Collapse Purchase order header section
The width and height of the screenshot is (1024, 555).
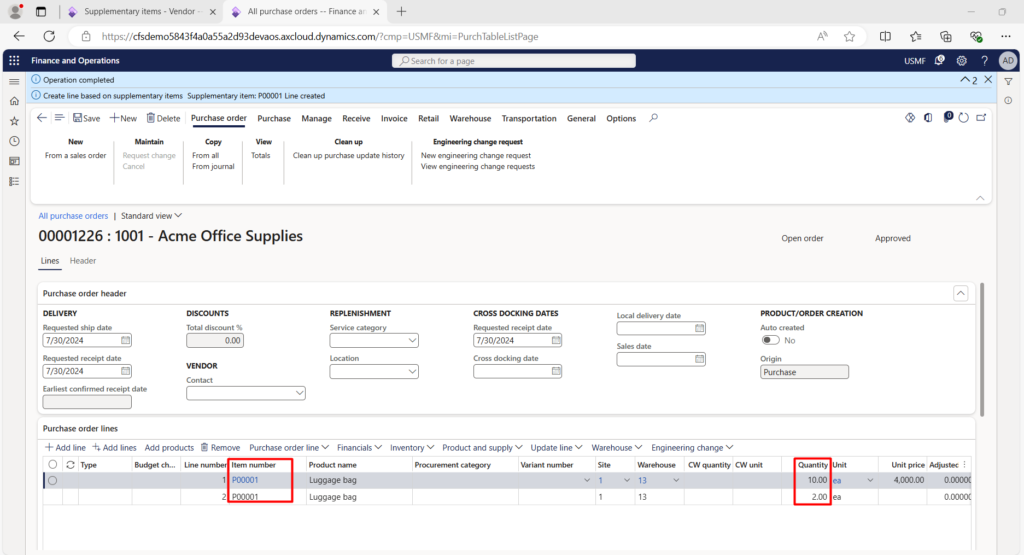click(960, 293)
